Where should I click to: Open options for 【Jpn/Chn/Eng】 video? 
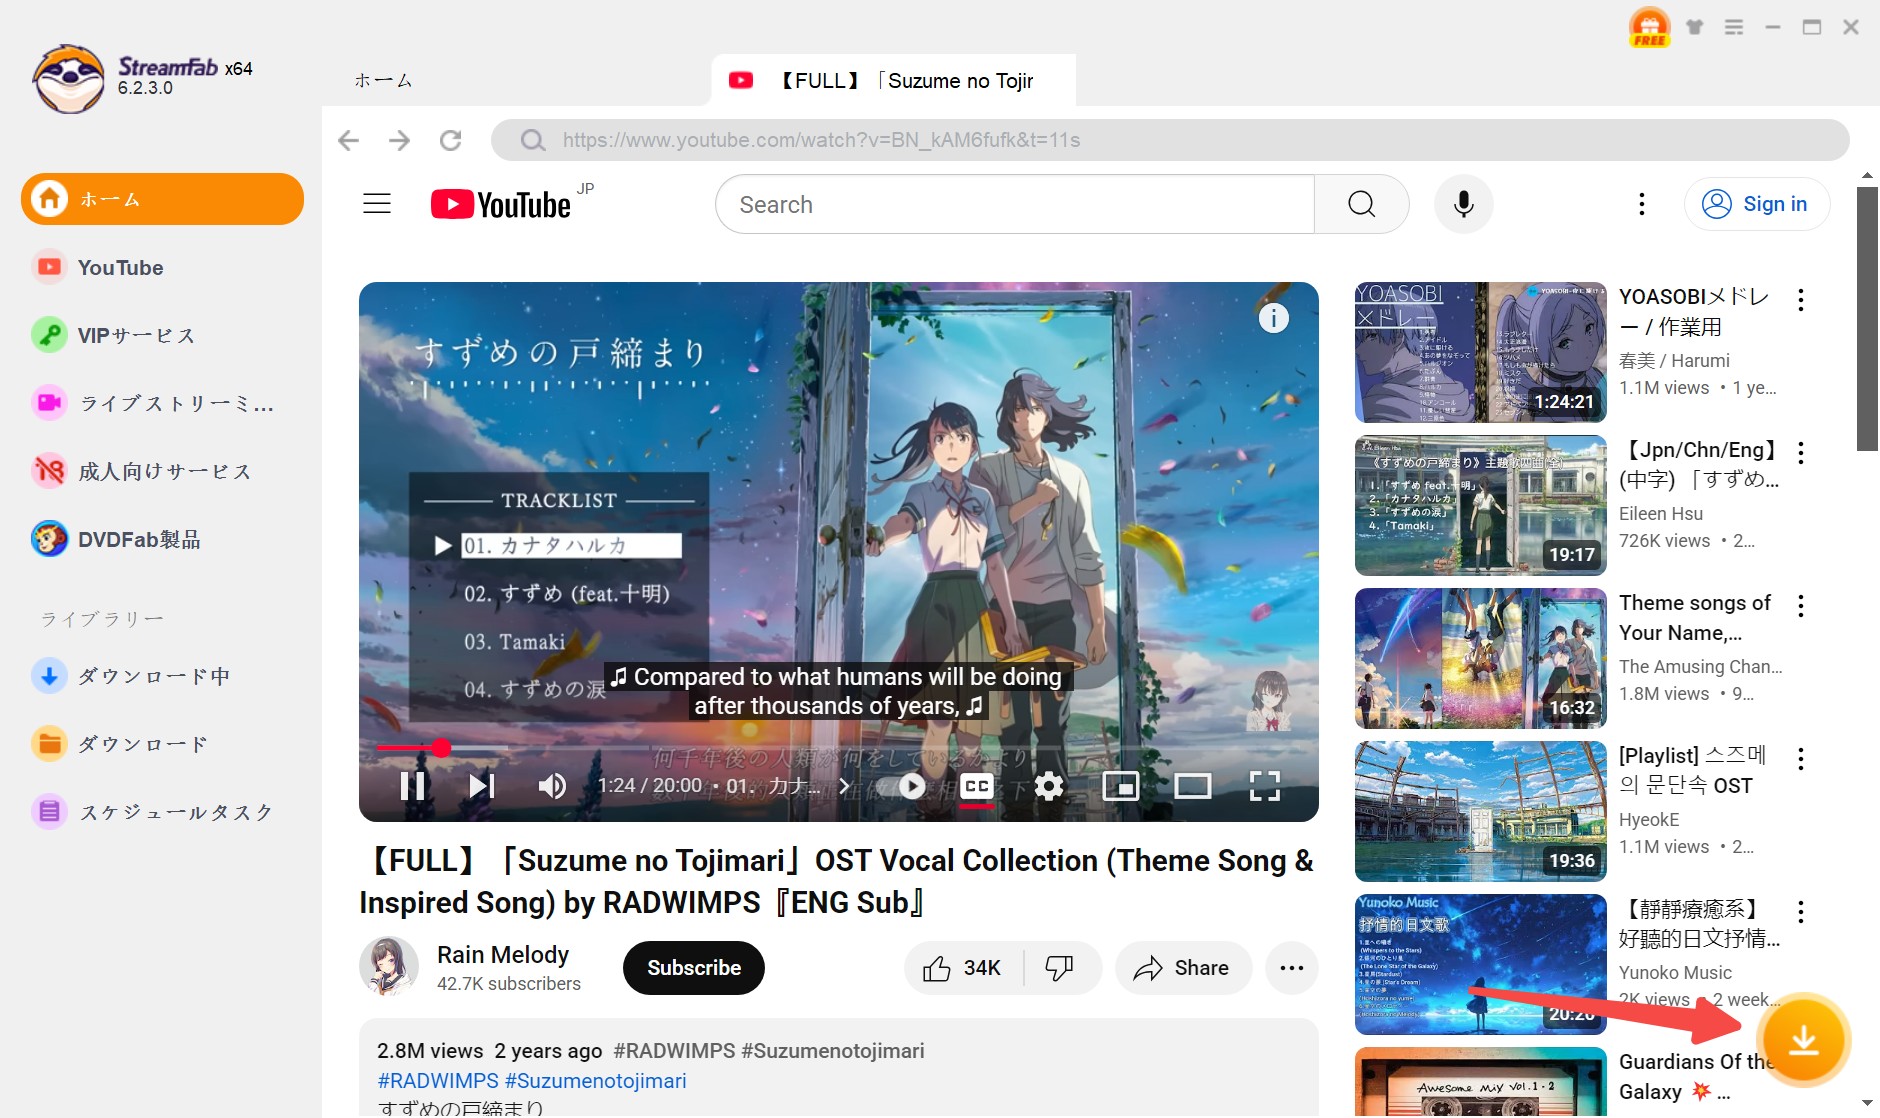pyautogui.click(x=1801, y=452)
